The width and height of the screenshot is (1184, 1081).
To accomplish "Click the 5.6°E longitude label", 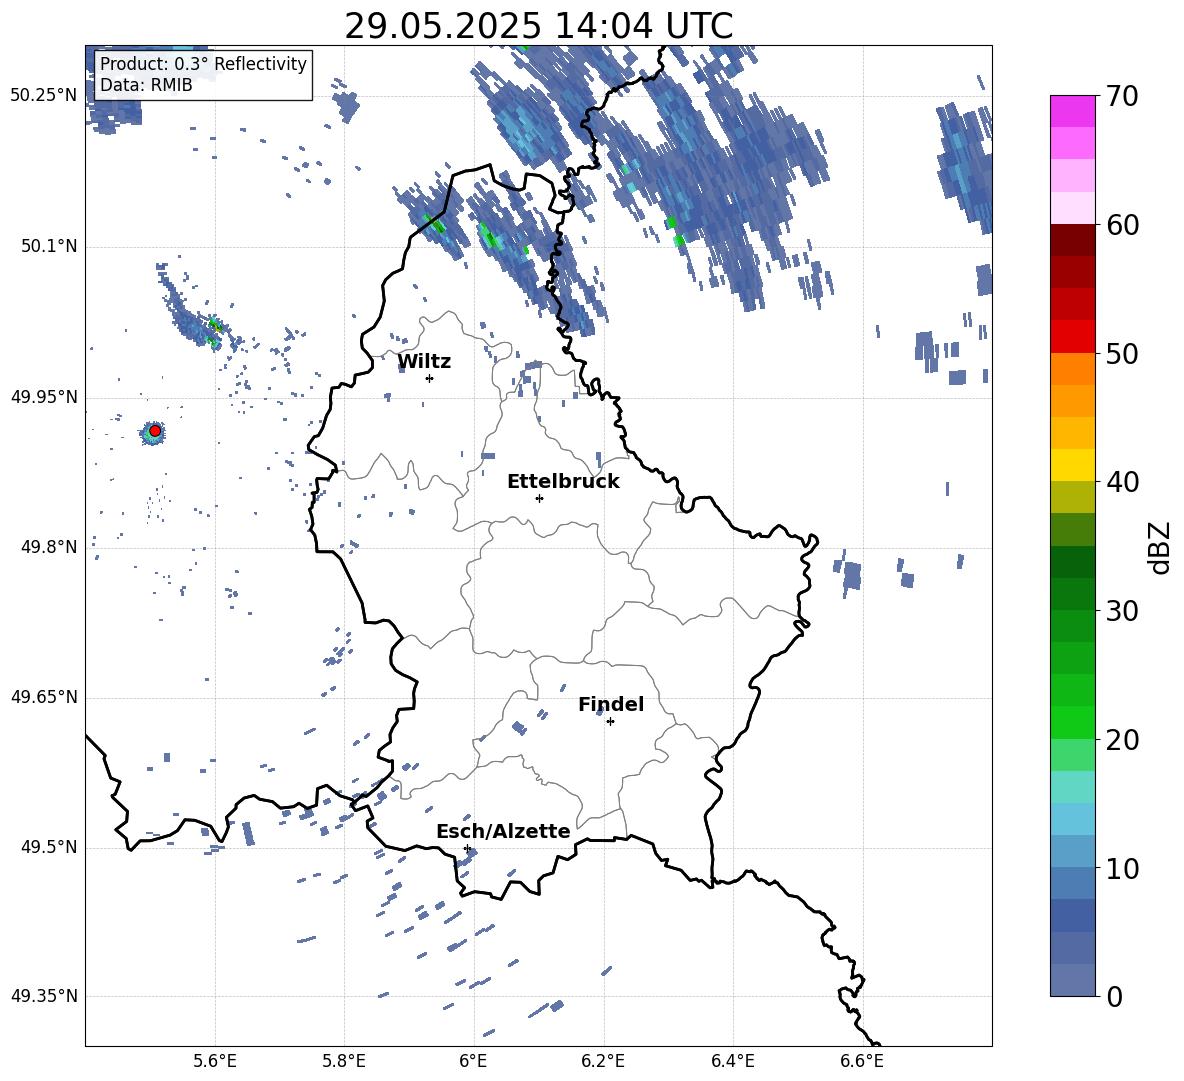I will pos(214,1061).
